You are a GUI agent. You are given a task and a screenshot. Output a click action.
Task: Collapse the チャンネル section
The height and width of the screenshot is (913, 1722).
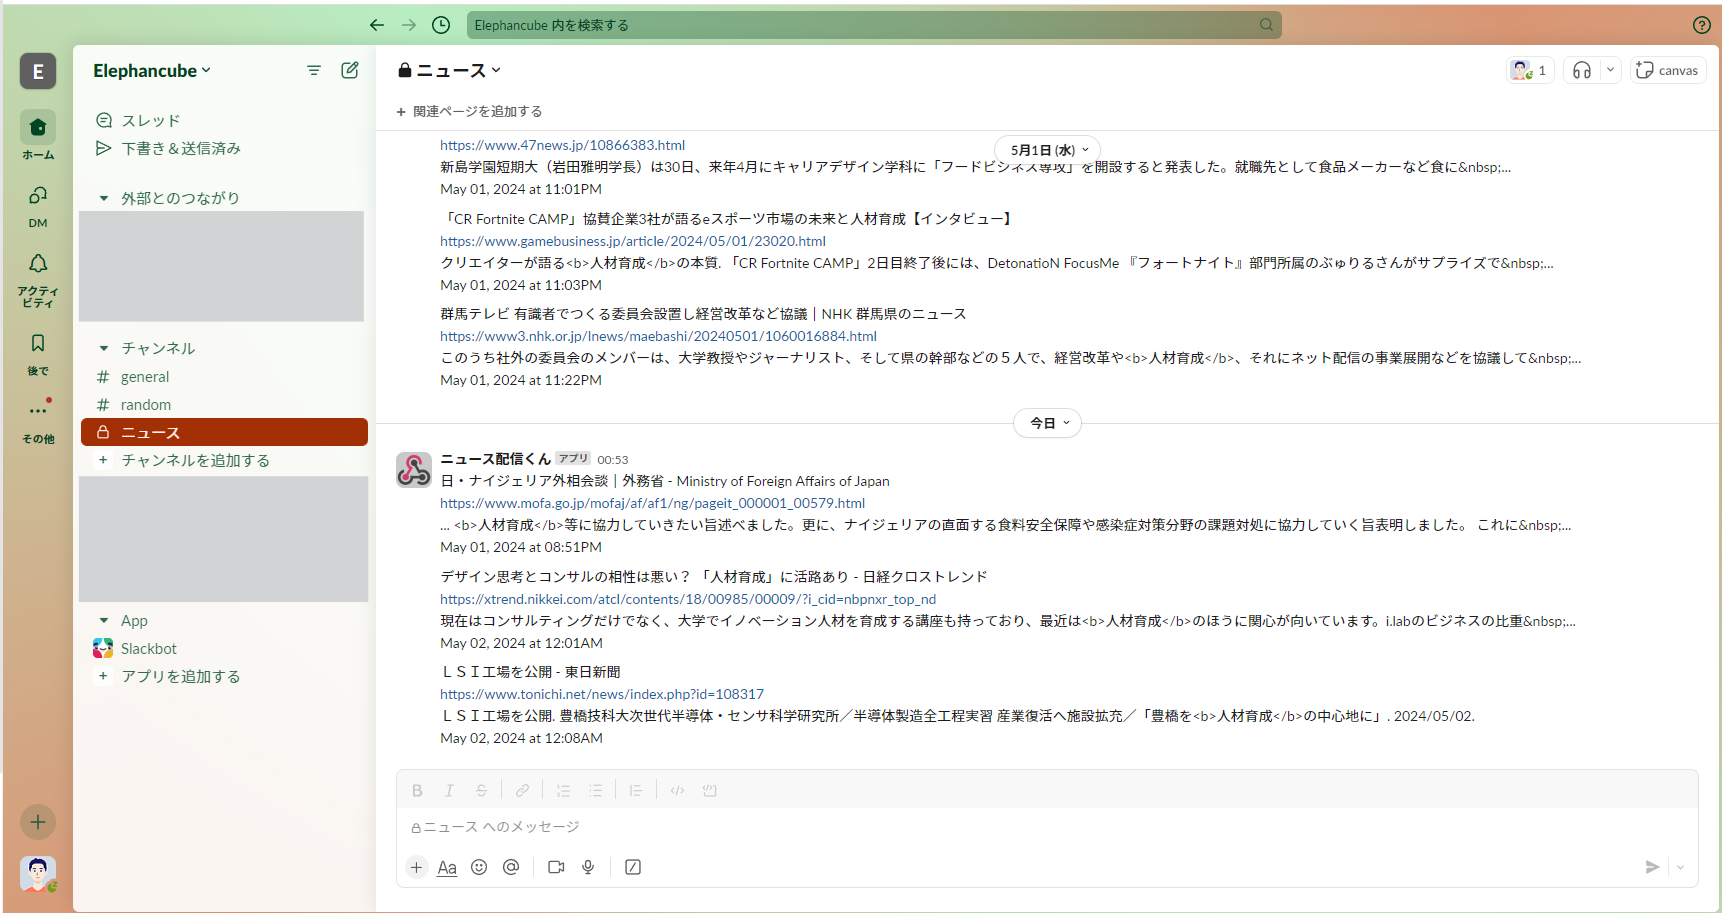pos(104,348)
